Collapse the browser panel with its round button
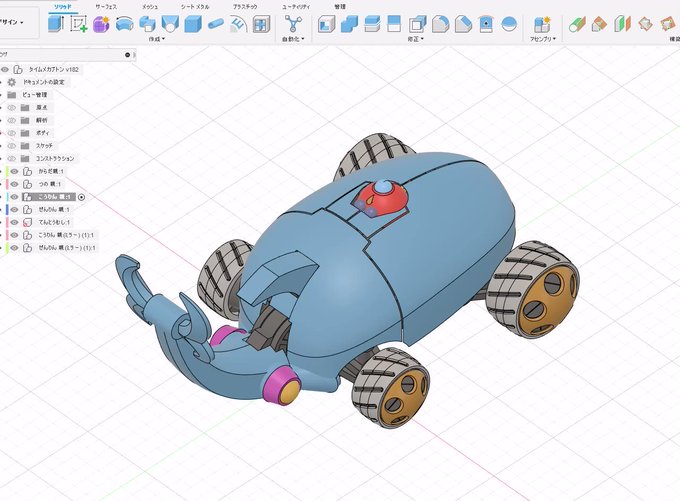This screenshot has height=501, width=680. 128,55
